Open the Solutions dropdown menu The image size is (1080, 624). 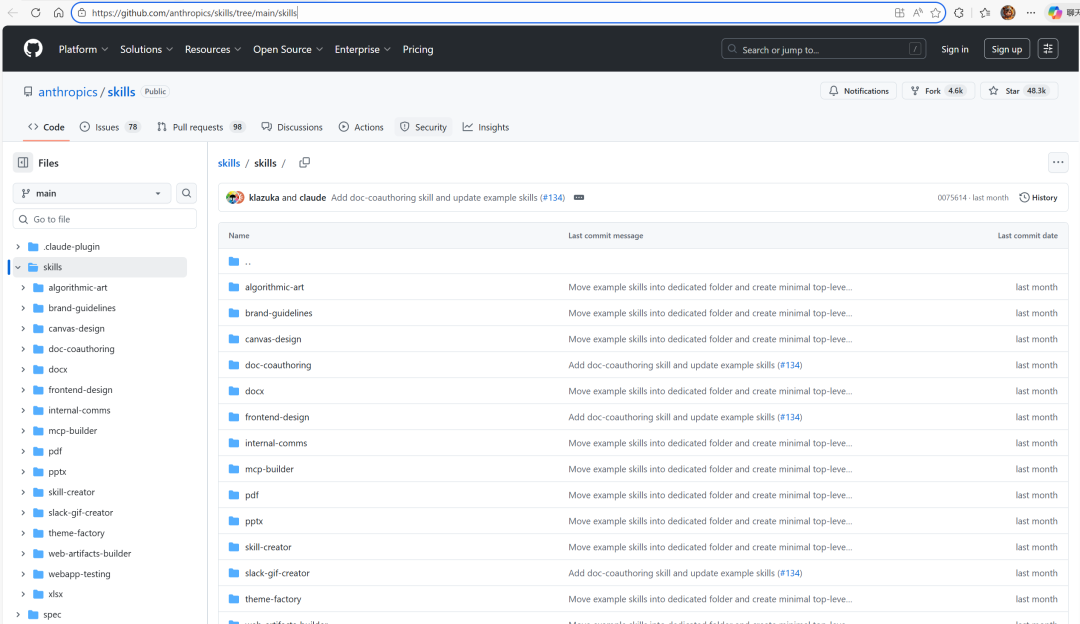pyautogui.click(x=146, y=50)
